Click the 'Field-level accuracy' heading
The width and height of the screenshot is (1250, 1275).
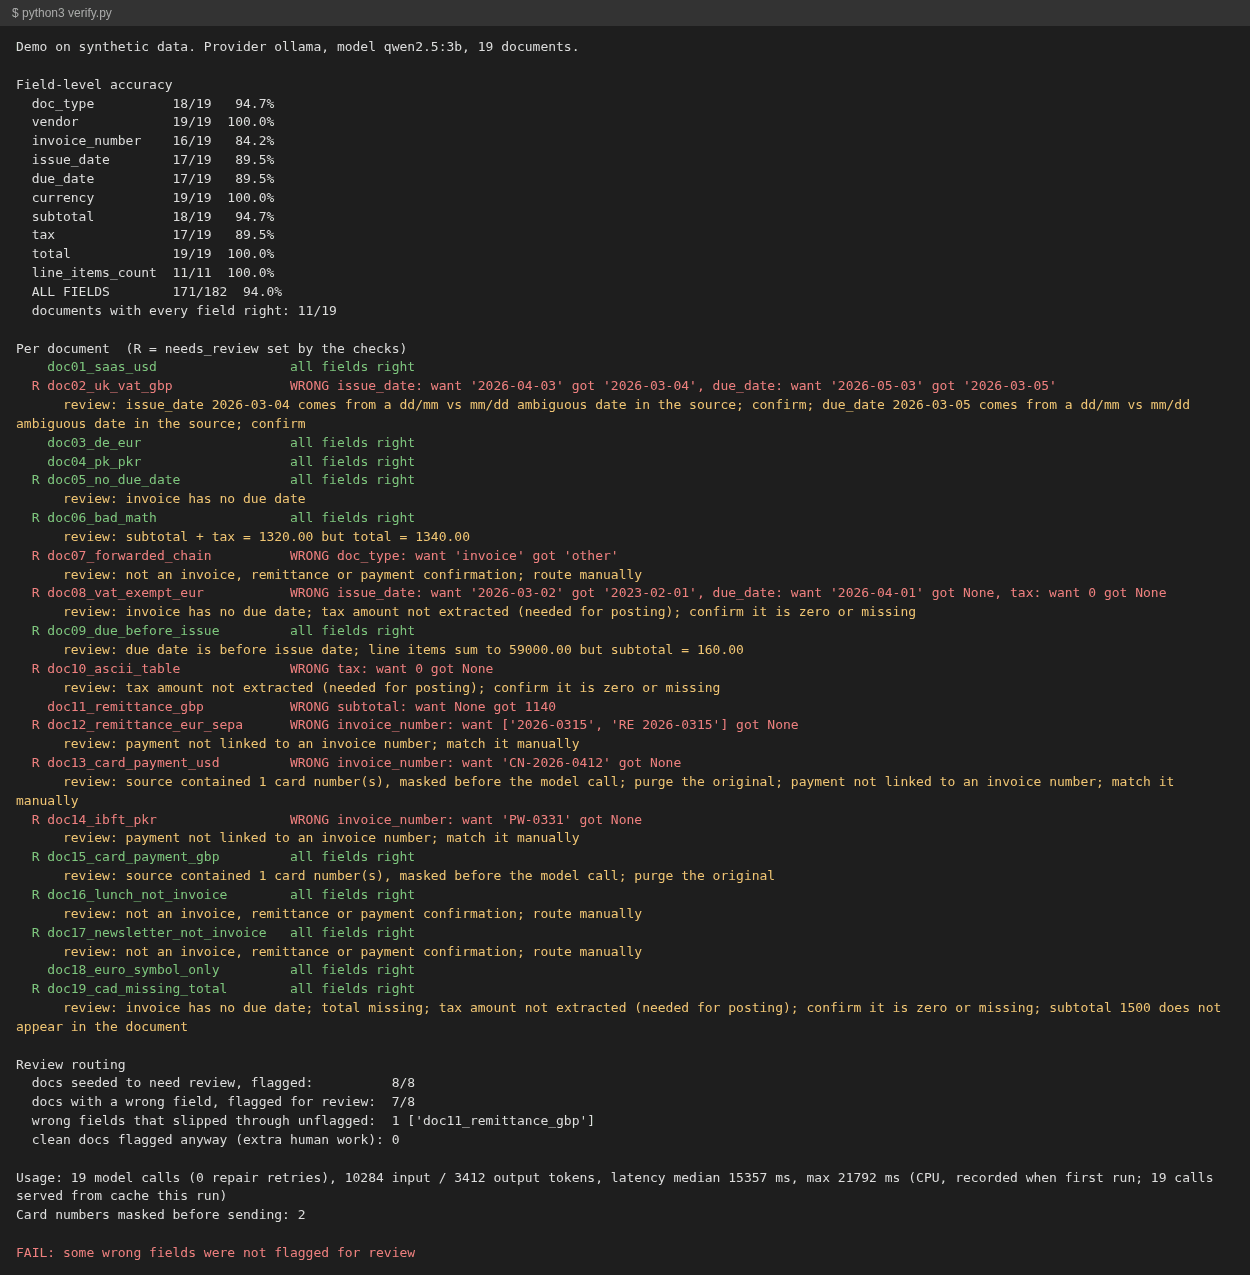click(x=94, y=85)
